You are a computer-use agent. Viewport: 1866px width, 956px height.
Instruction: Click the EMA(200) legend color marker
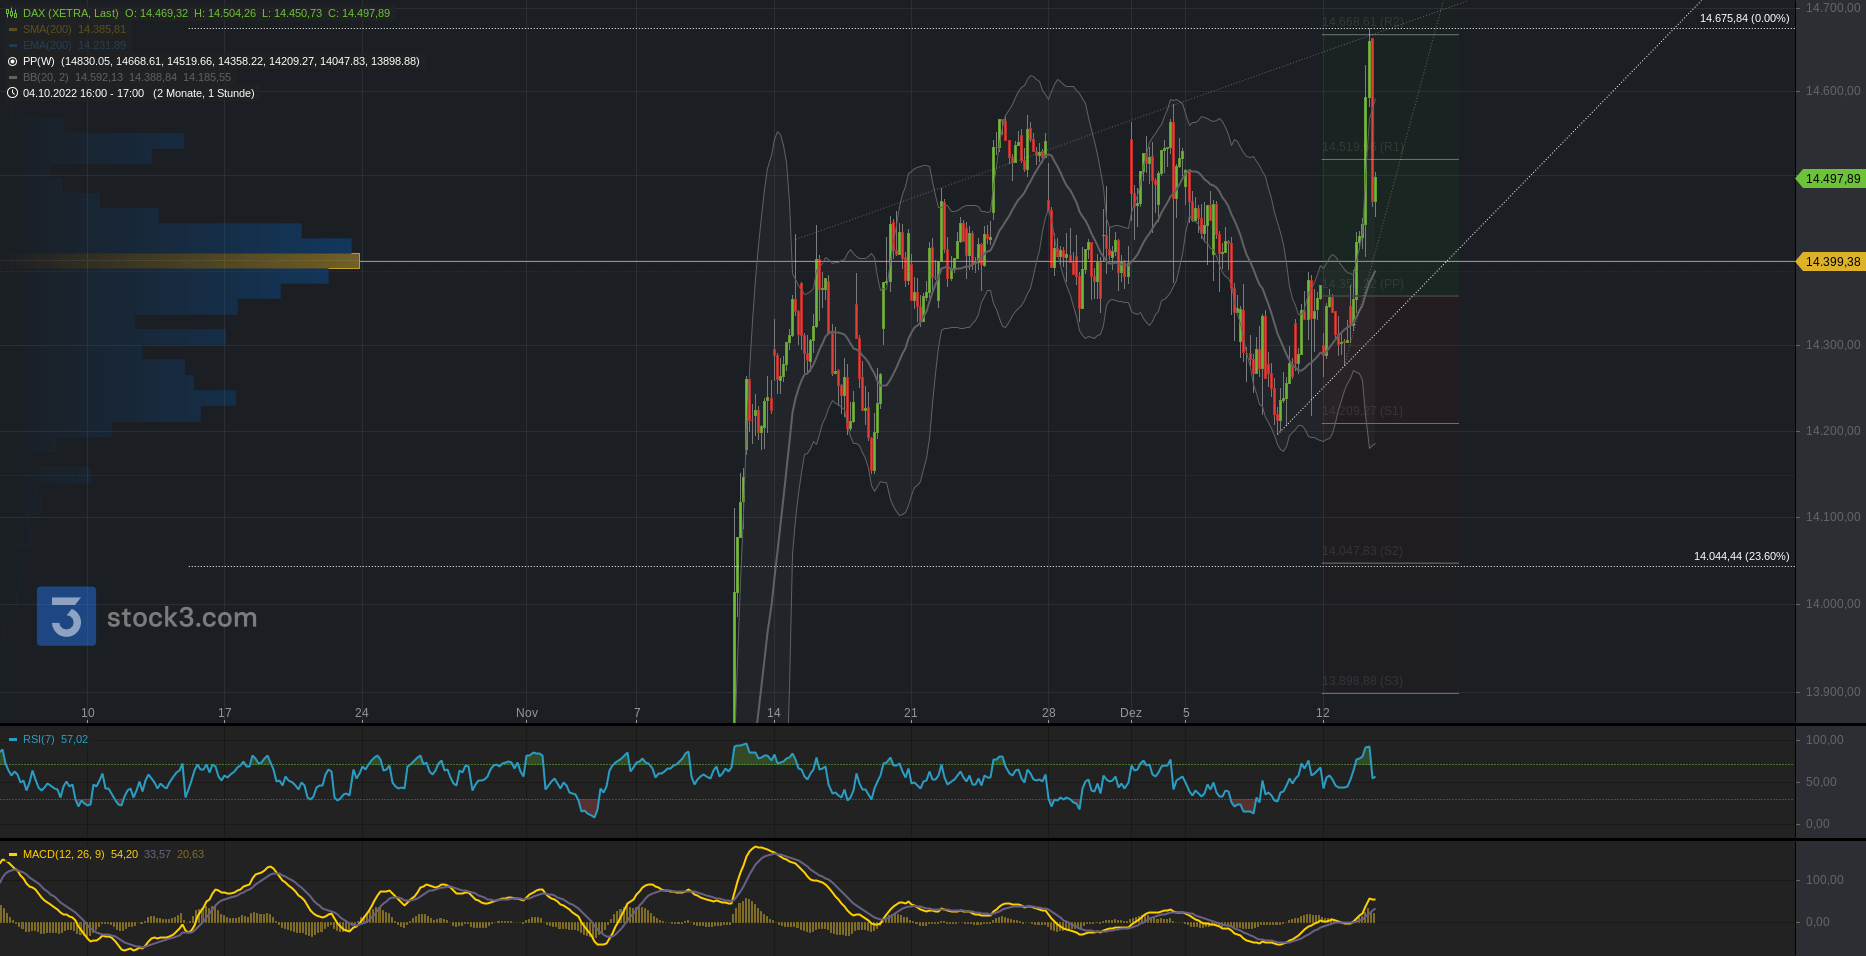13,45
